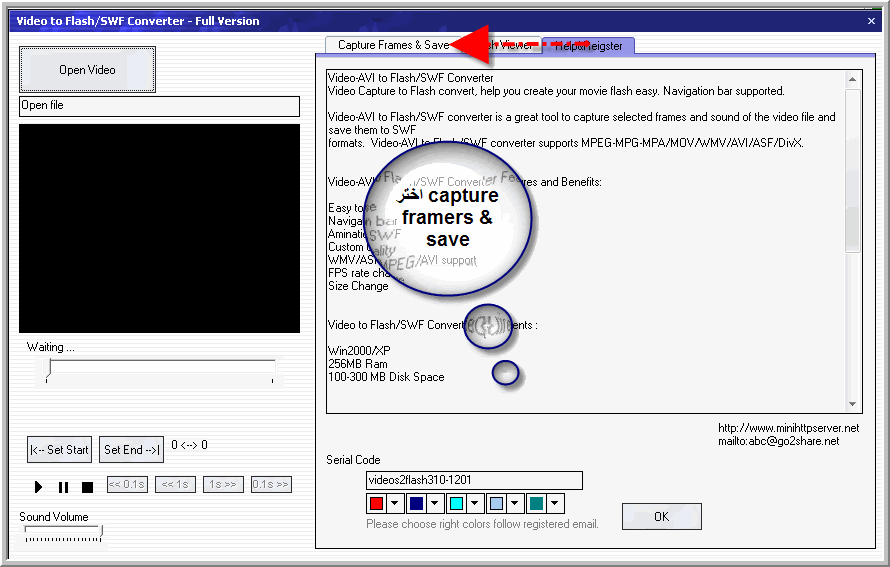Confirm registration with the OK button

click(661, 516)
